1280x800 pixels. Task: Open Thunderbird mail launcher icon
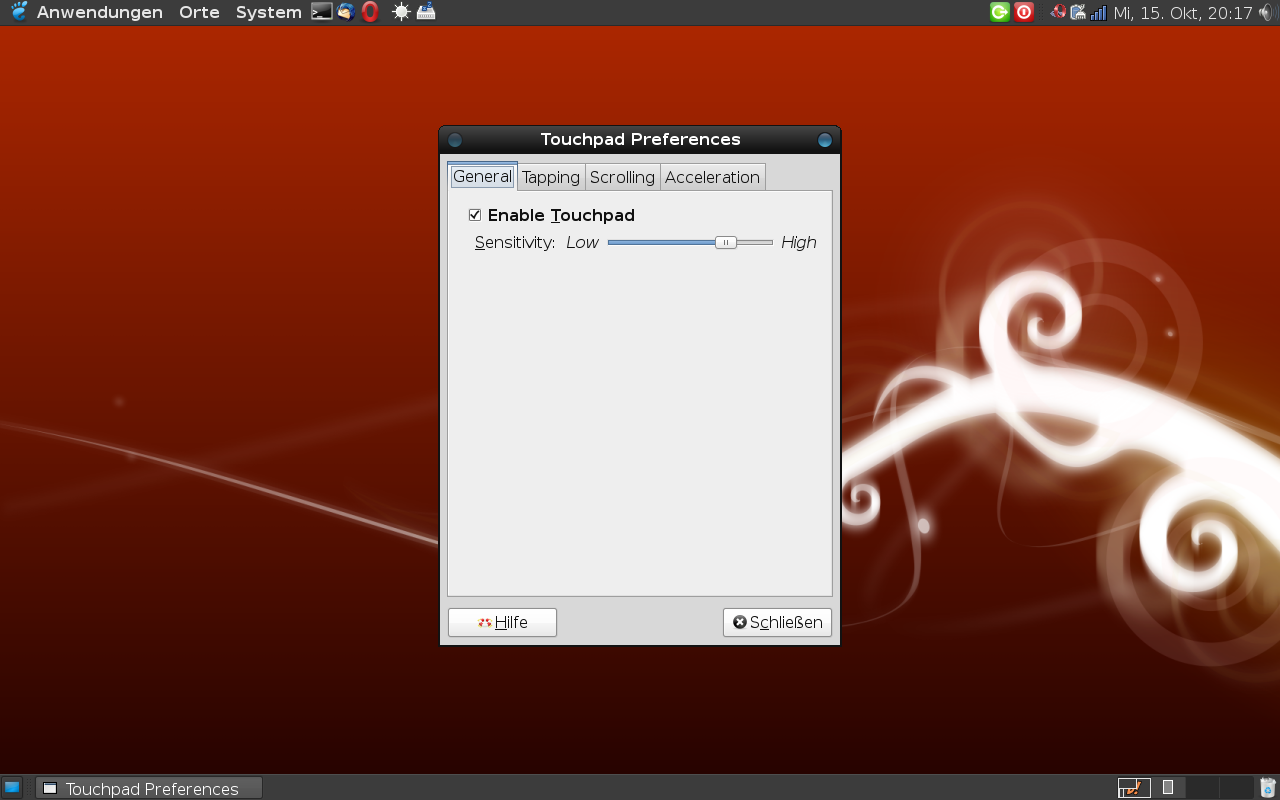click(x=346, y=12)
